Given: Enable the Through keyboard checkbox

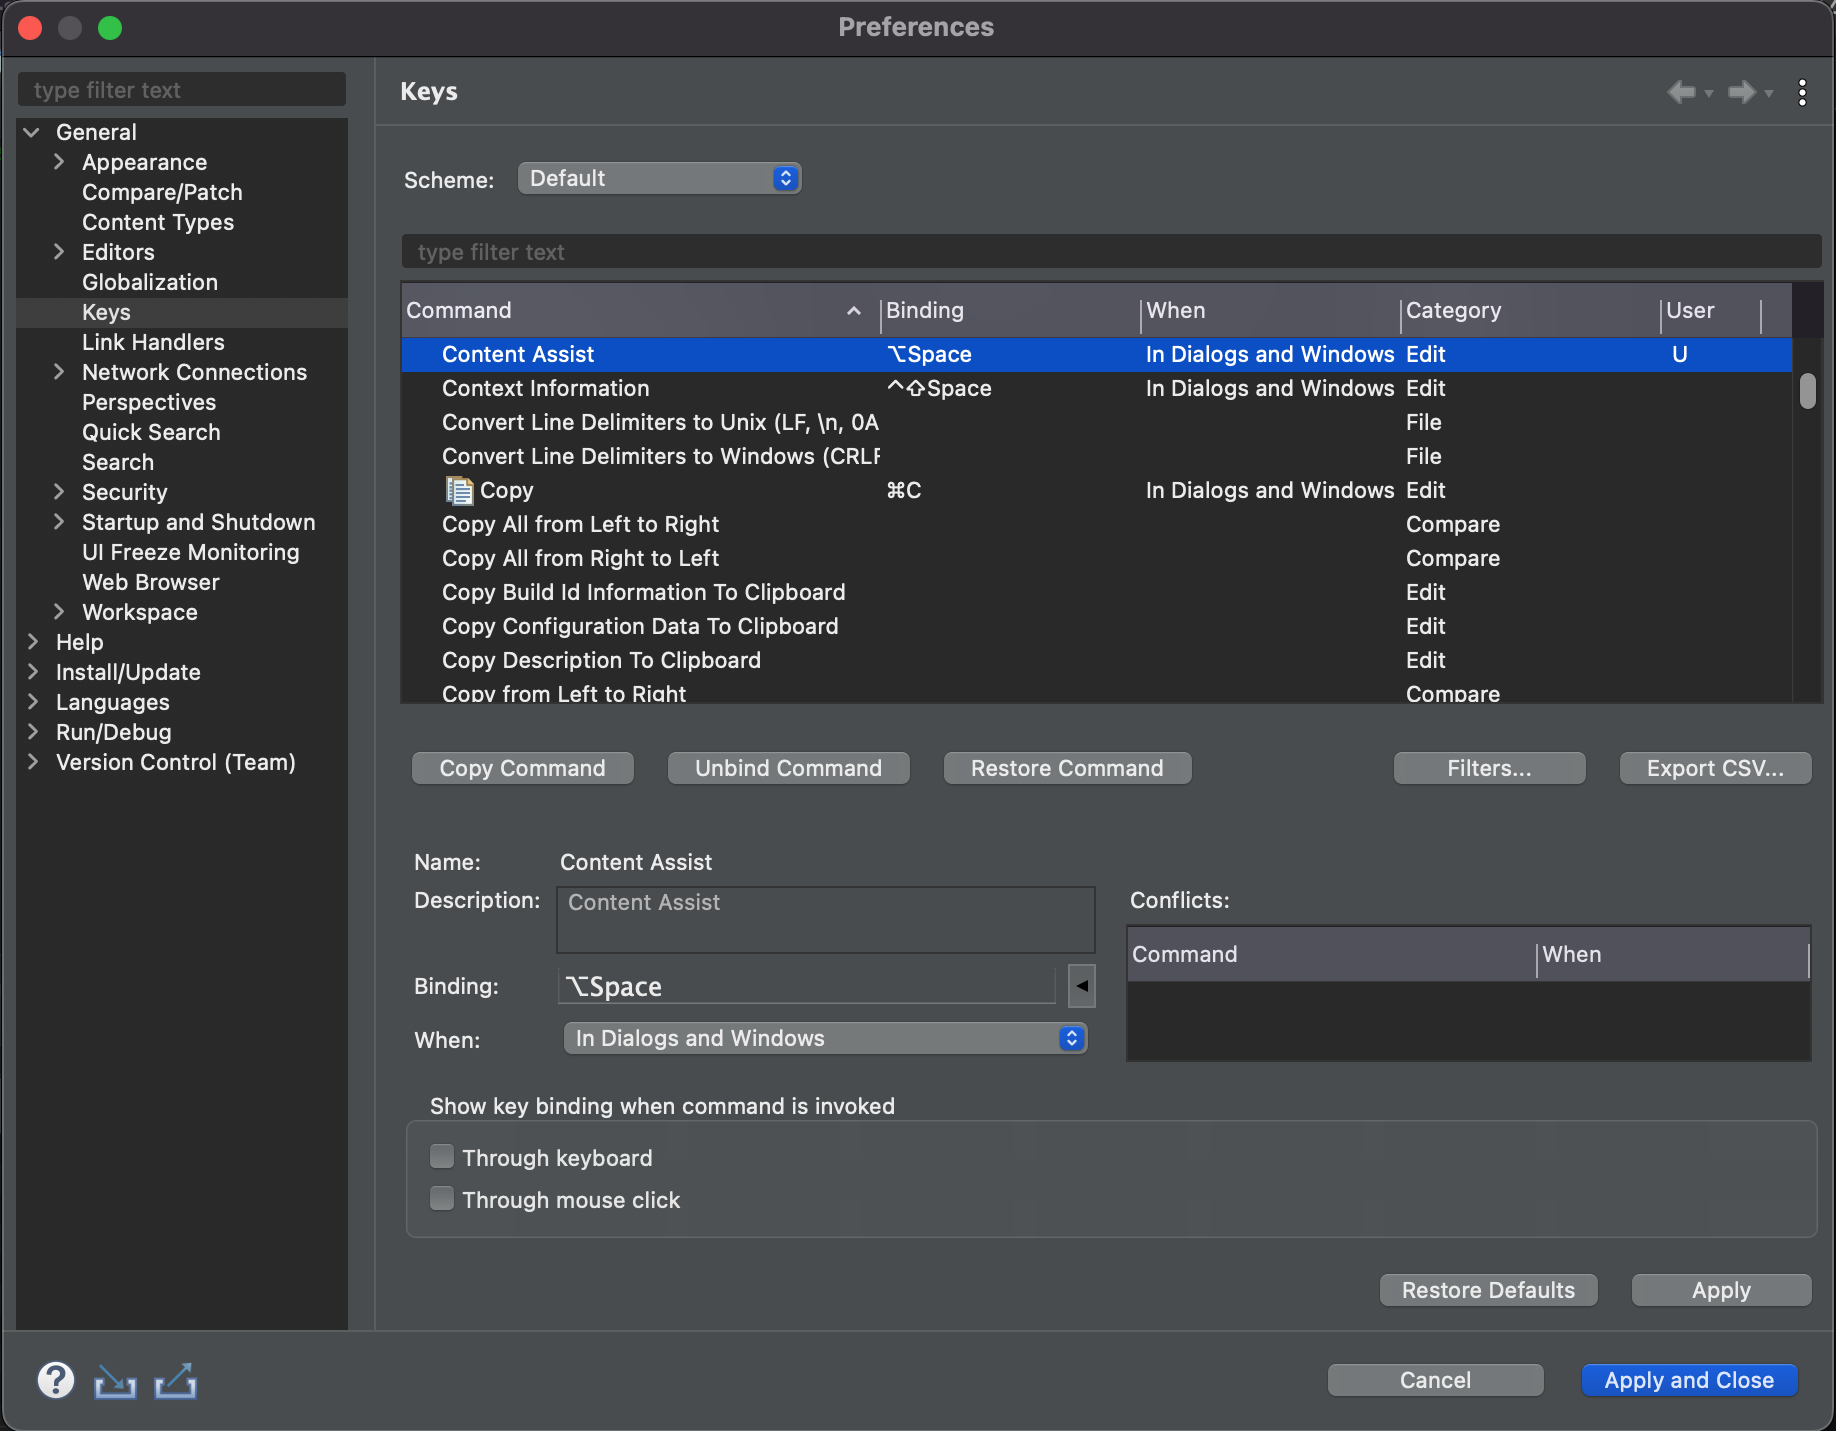Looking at the screenshot, I should pos(442,1157).
